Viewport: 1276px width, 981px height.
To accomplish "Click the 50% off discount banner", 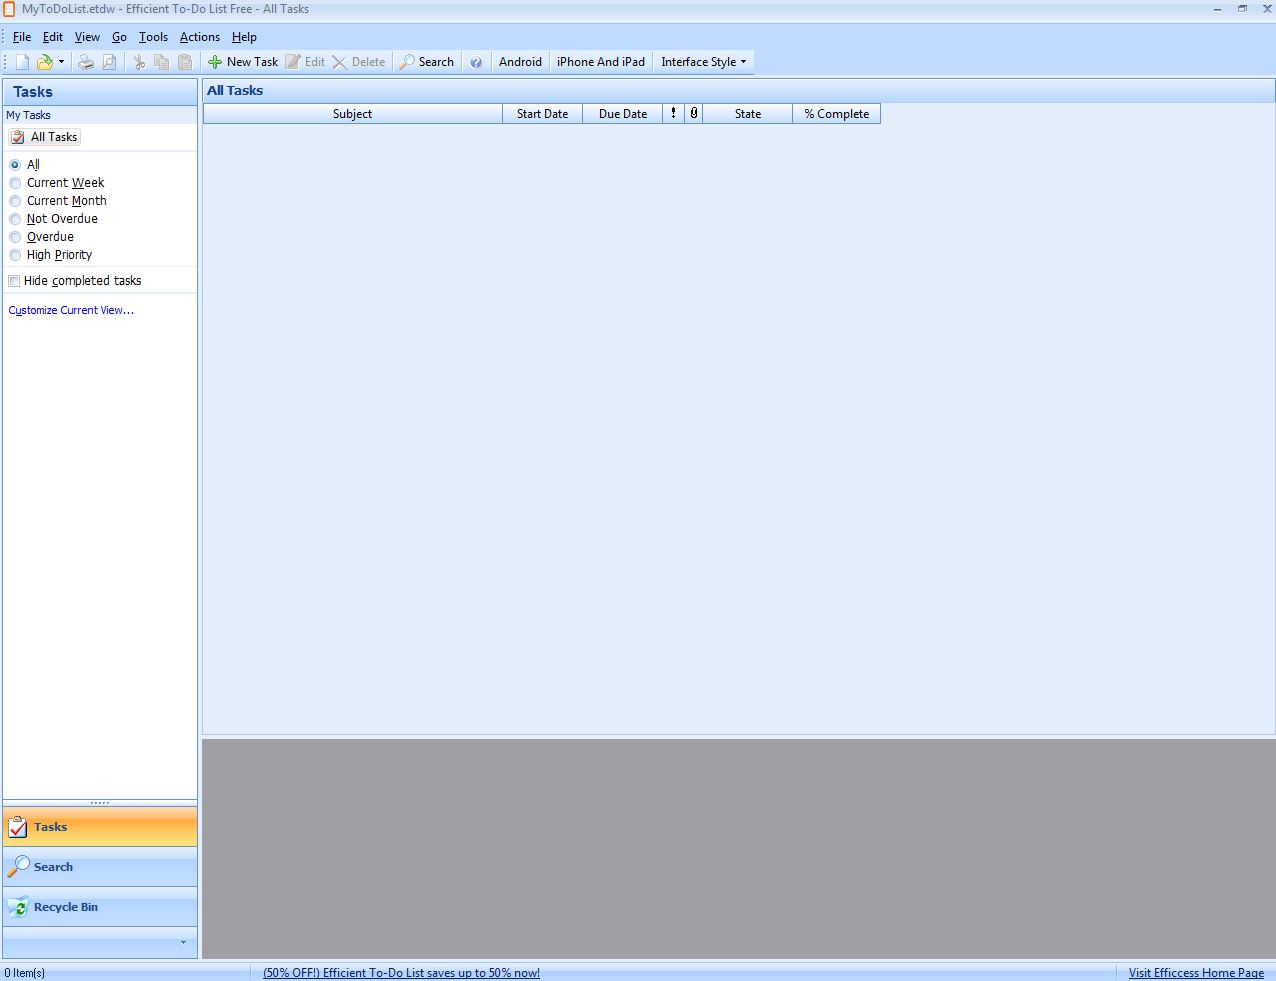I will tap(400, 972).
